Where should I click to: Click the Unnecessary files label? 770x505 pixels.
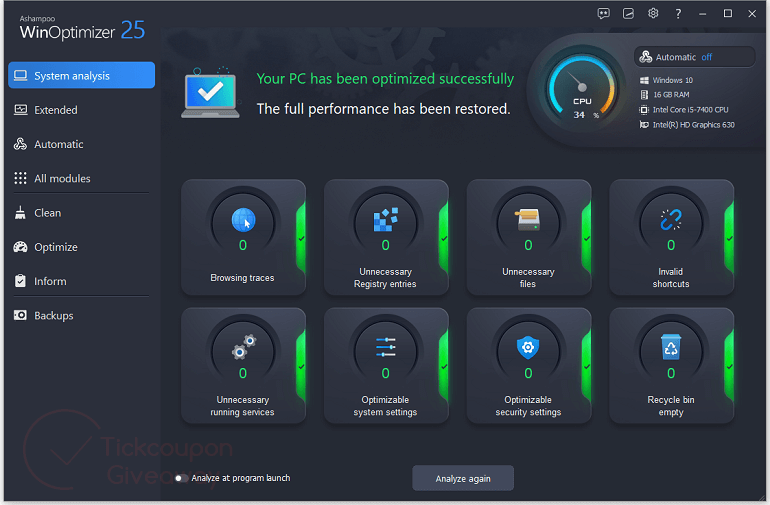(x=528, y=278)
